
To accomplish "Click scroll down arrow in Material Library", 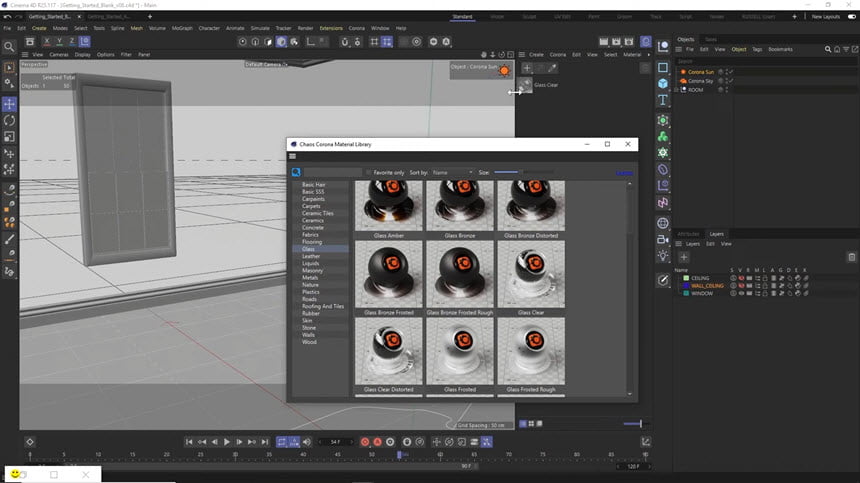I will pos(629,394).
